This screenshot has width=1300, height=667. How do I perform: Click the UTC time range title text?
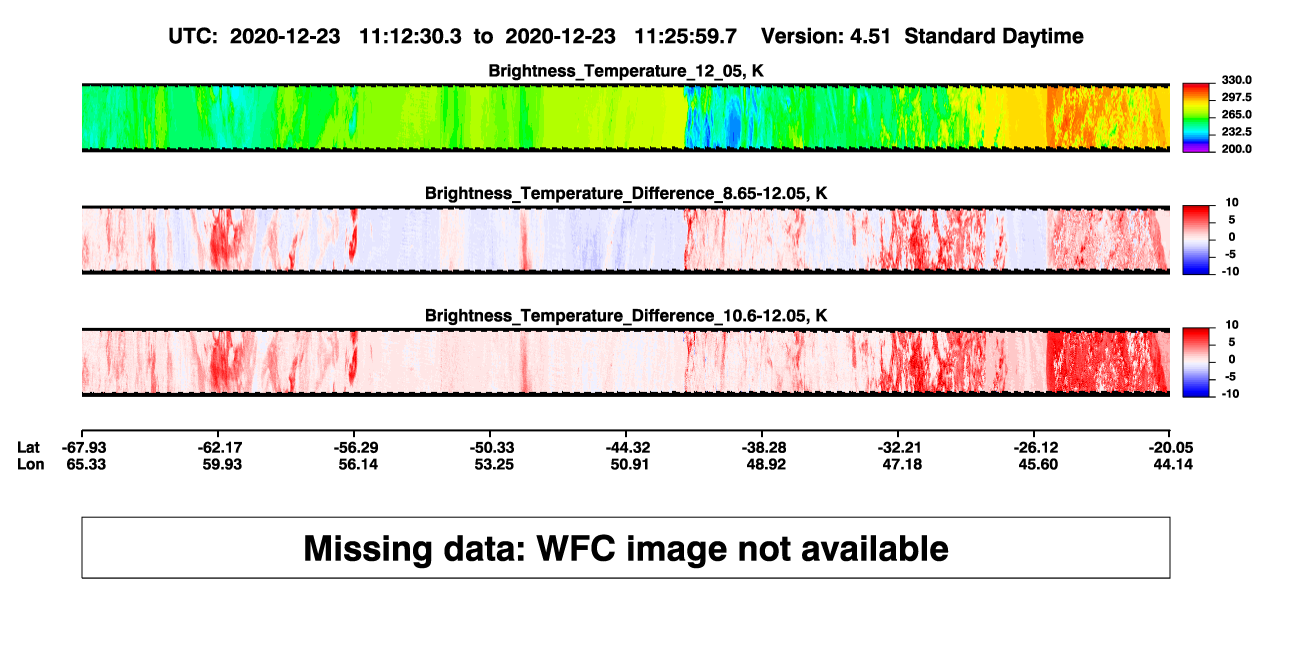tap(626, 36)
